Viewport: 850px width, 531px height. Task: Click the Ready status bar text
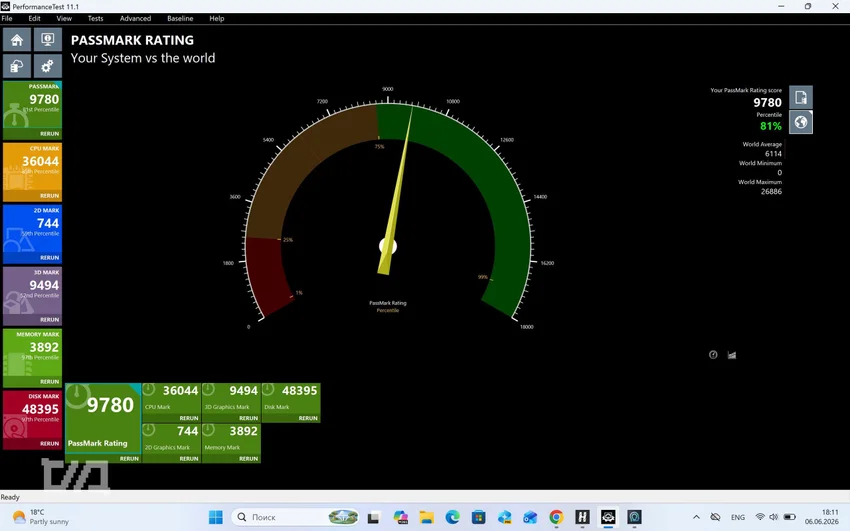pos(10,497)
